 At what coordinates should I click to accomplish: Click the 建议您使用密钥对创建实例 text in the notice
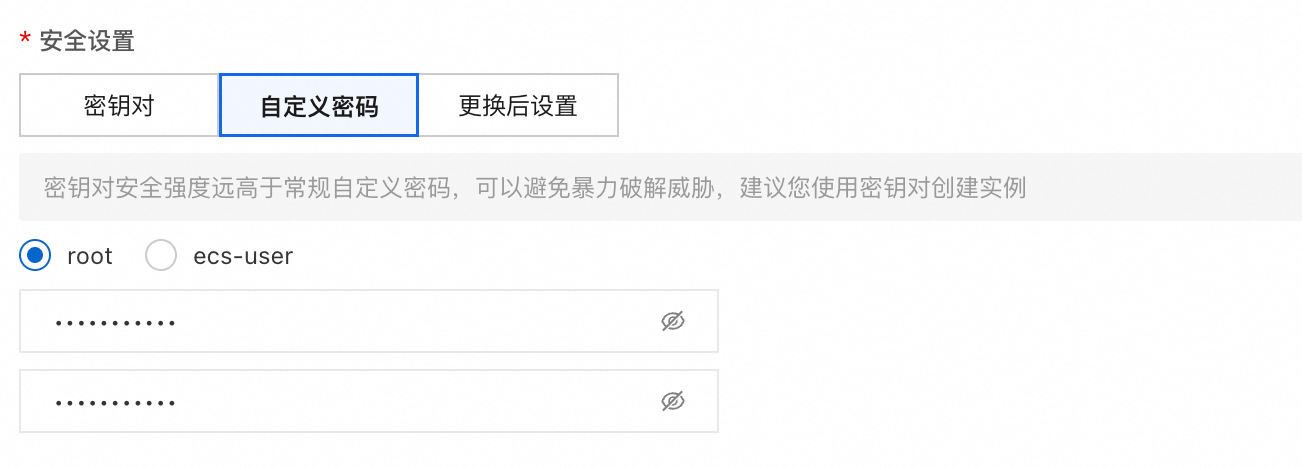click(x=883, y=188)
